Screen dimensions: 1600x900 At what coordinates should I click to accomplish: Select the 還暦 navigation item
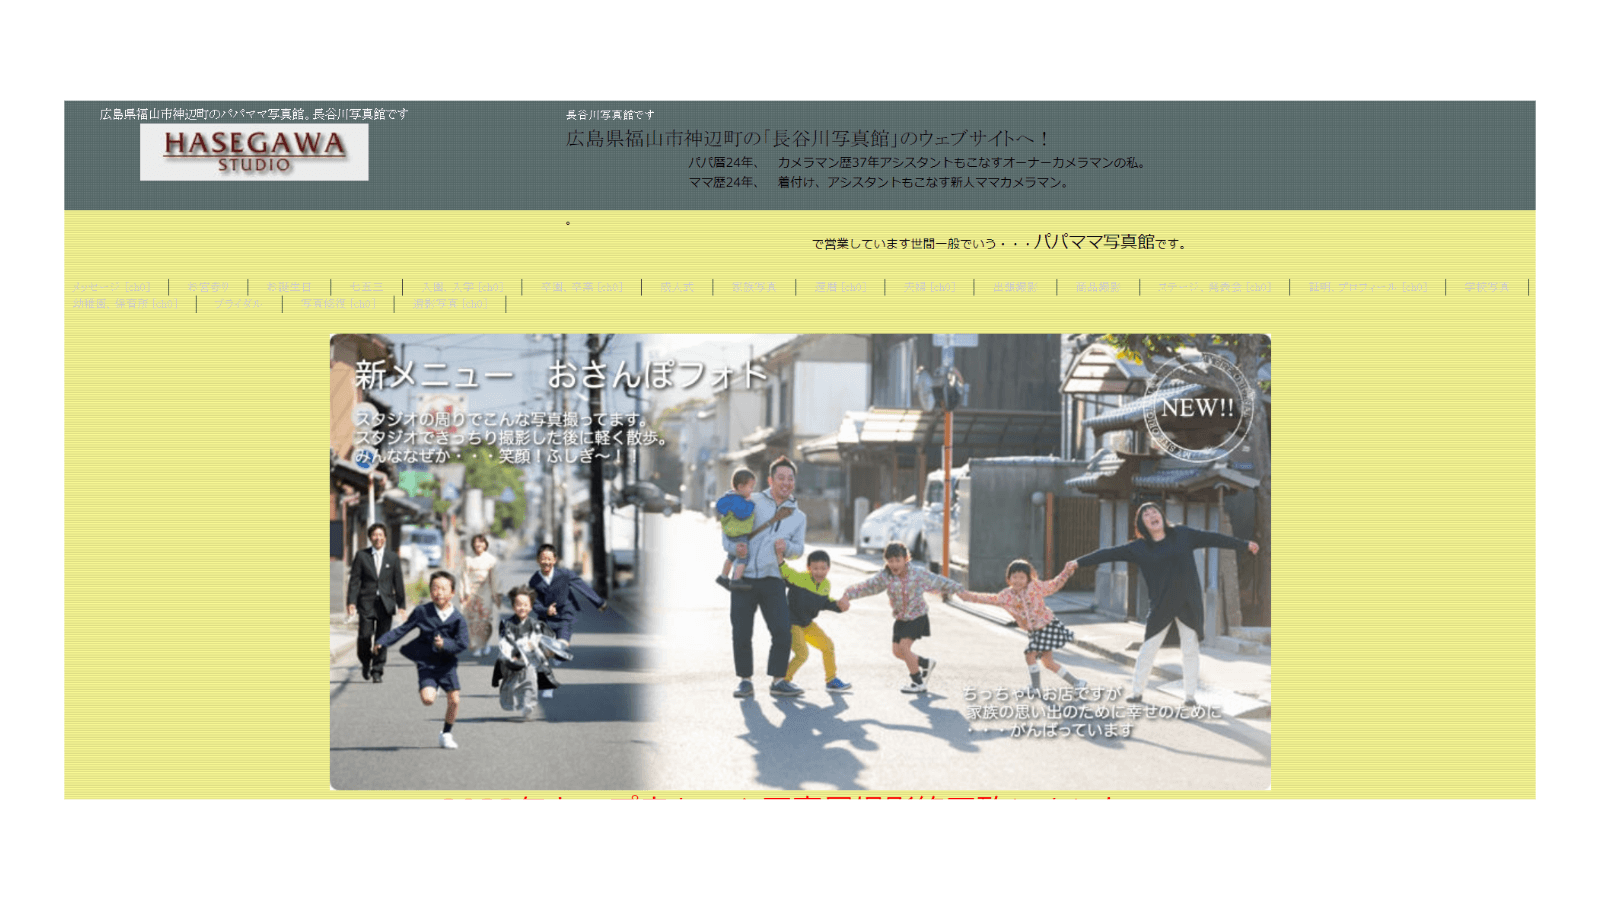(x=839, y=287)
